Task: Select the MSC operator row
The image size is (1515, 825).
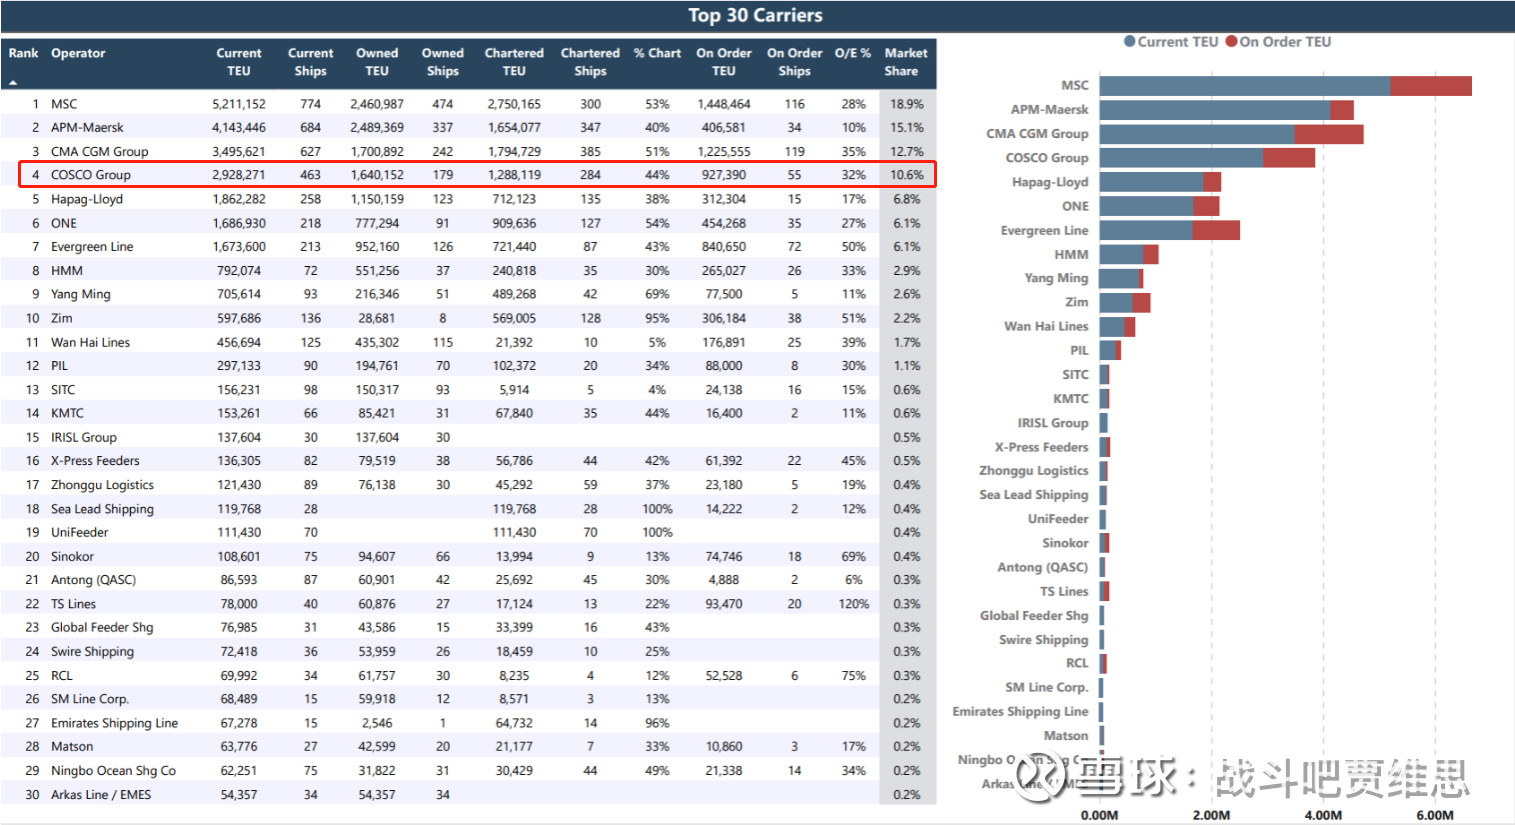Action: 468,104
